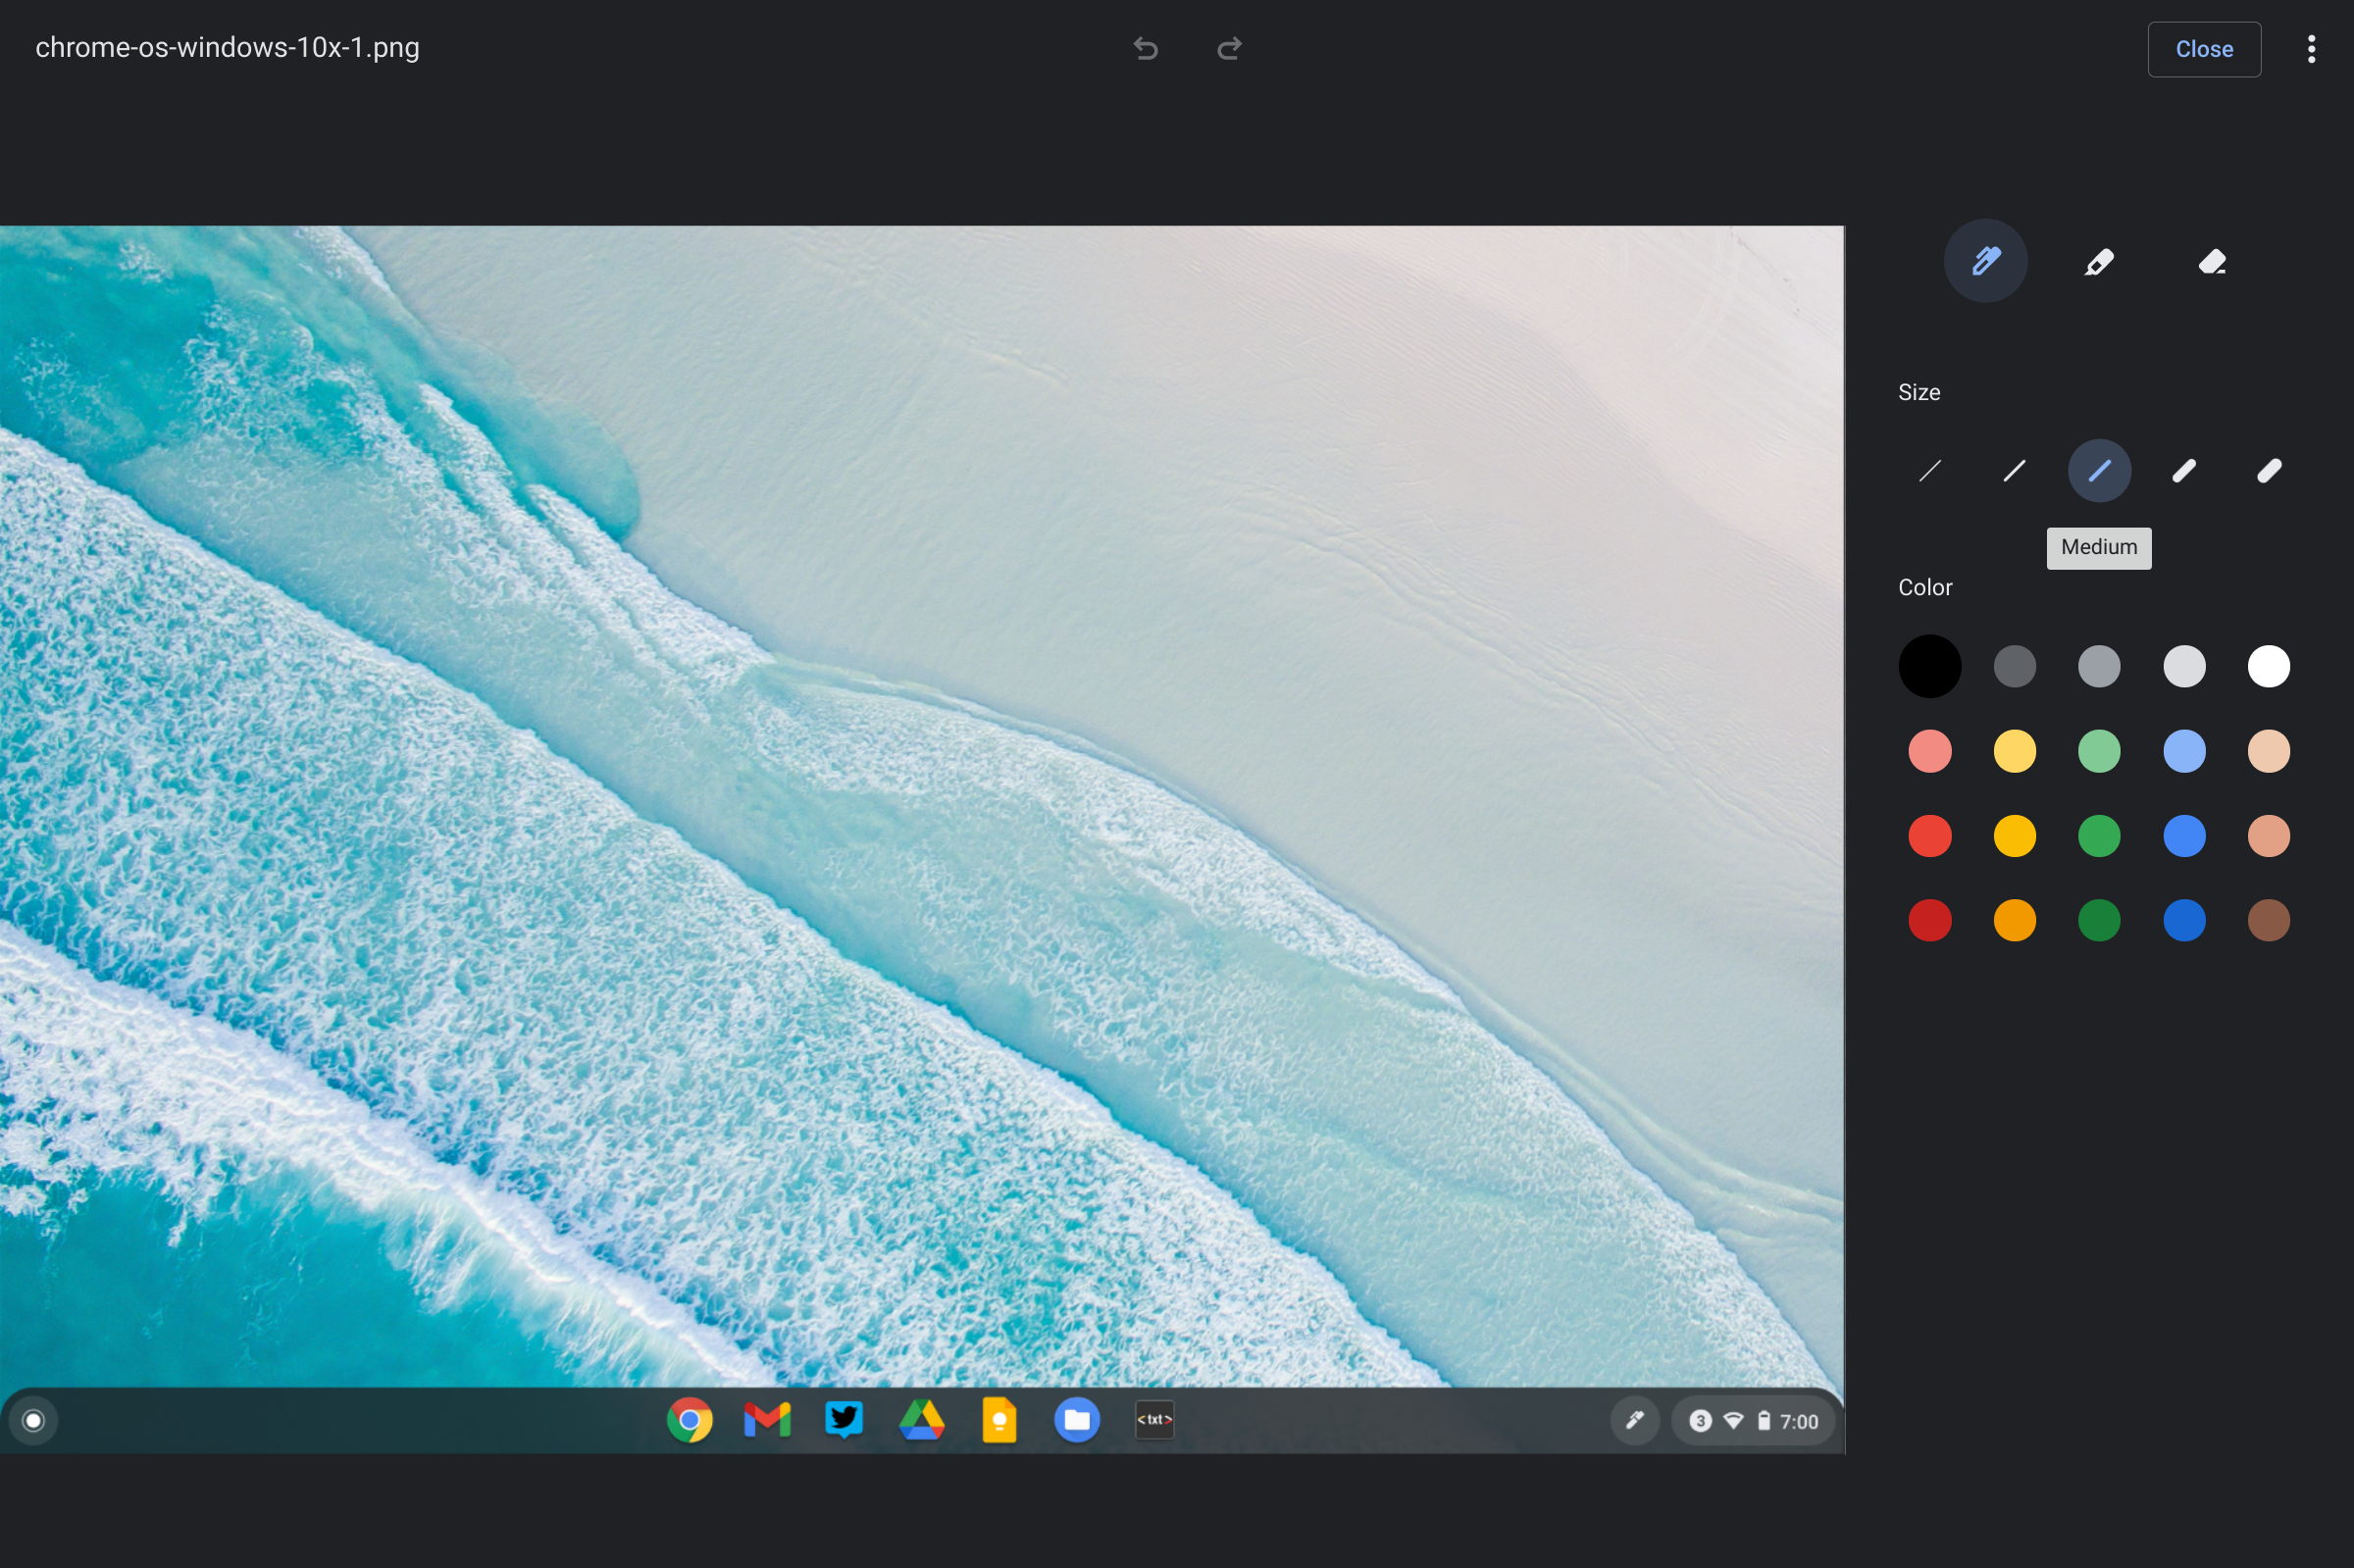Click the stylus tools icon near the system tray
Viewport: 2354px width, 1568px height.
pyautogui.click(x=1634, y=1419)
